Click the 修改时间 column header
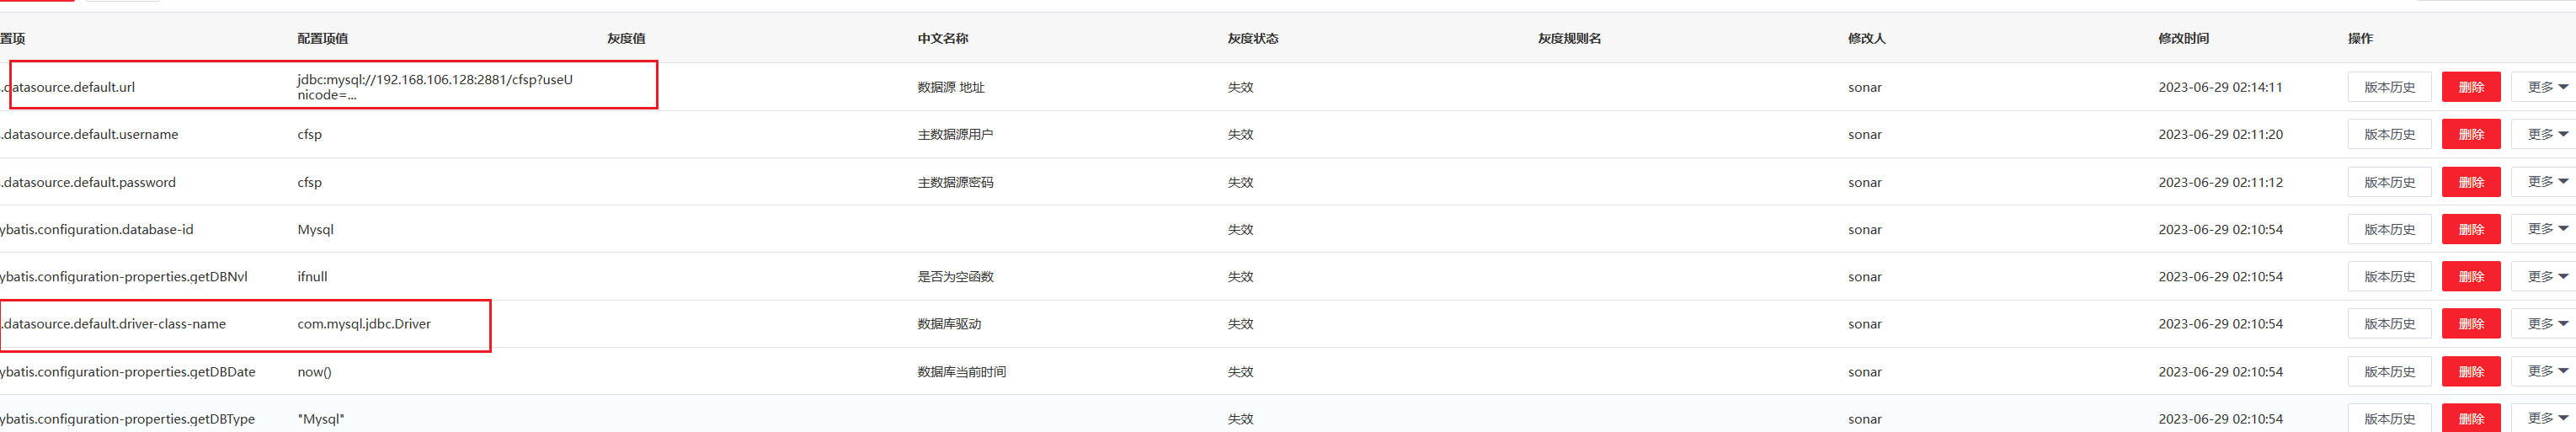 click(x=2183, y=38)
